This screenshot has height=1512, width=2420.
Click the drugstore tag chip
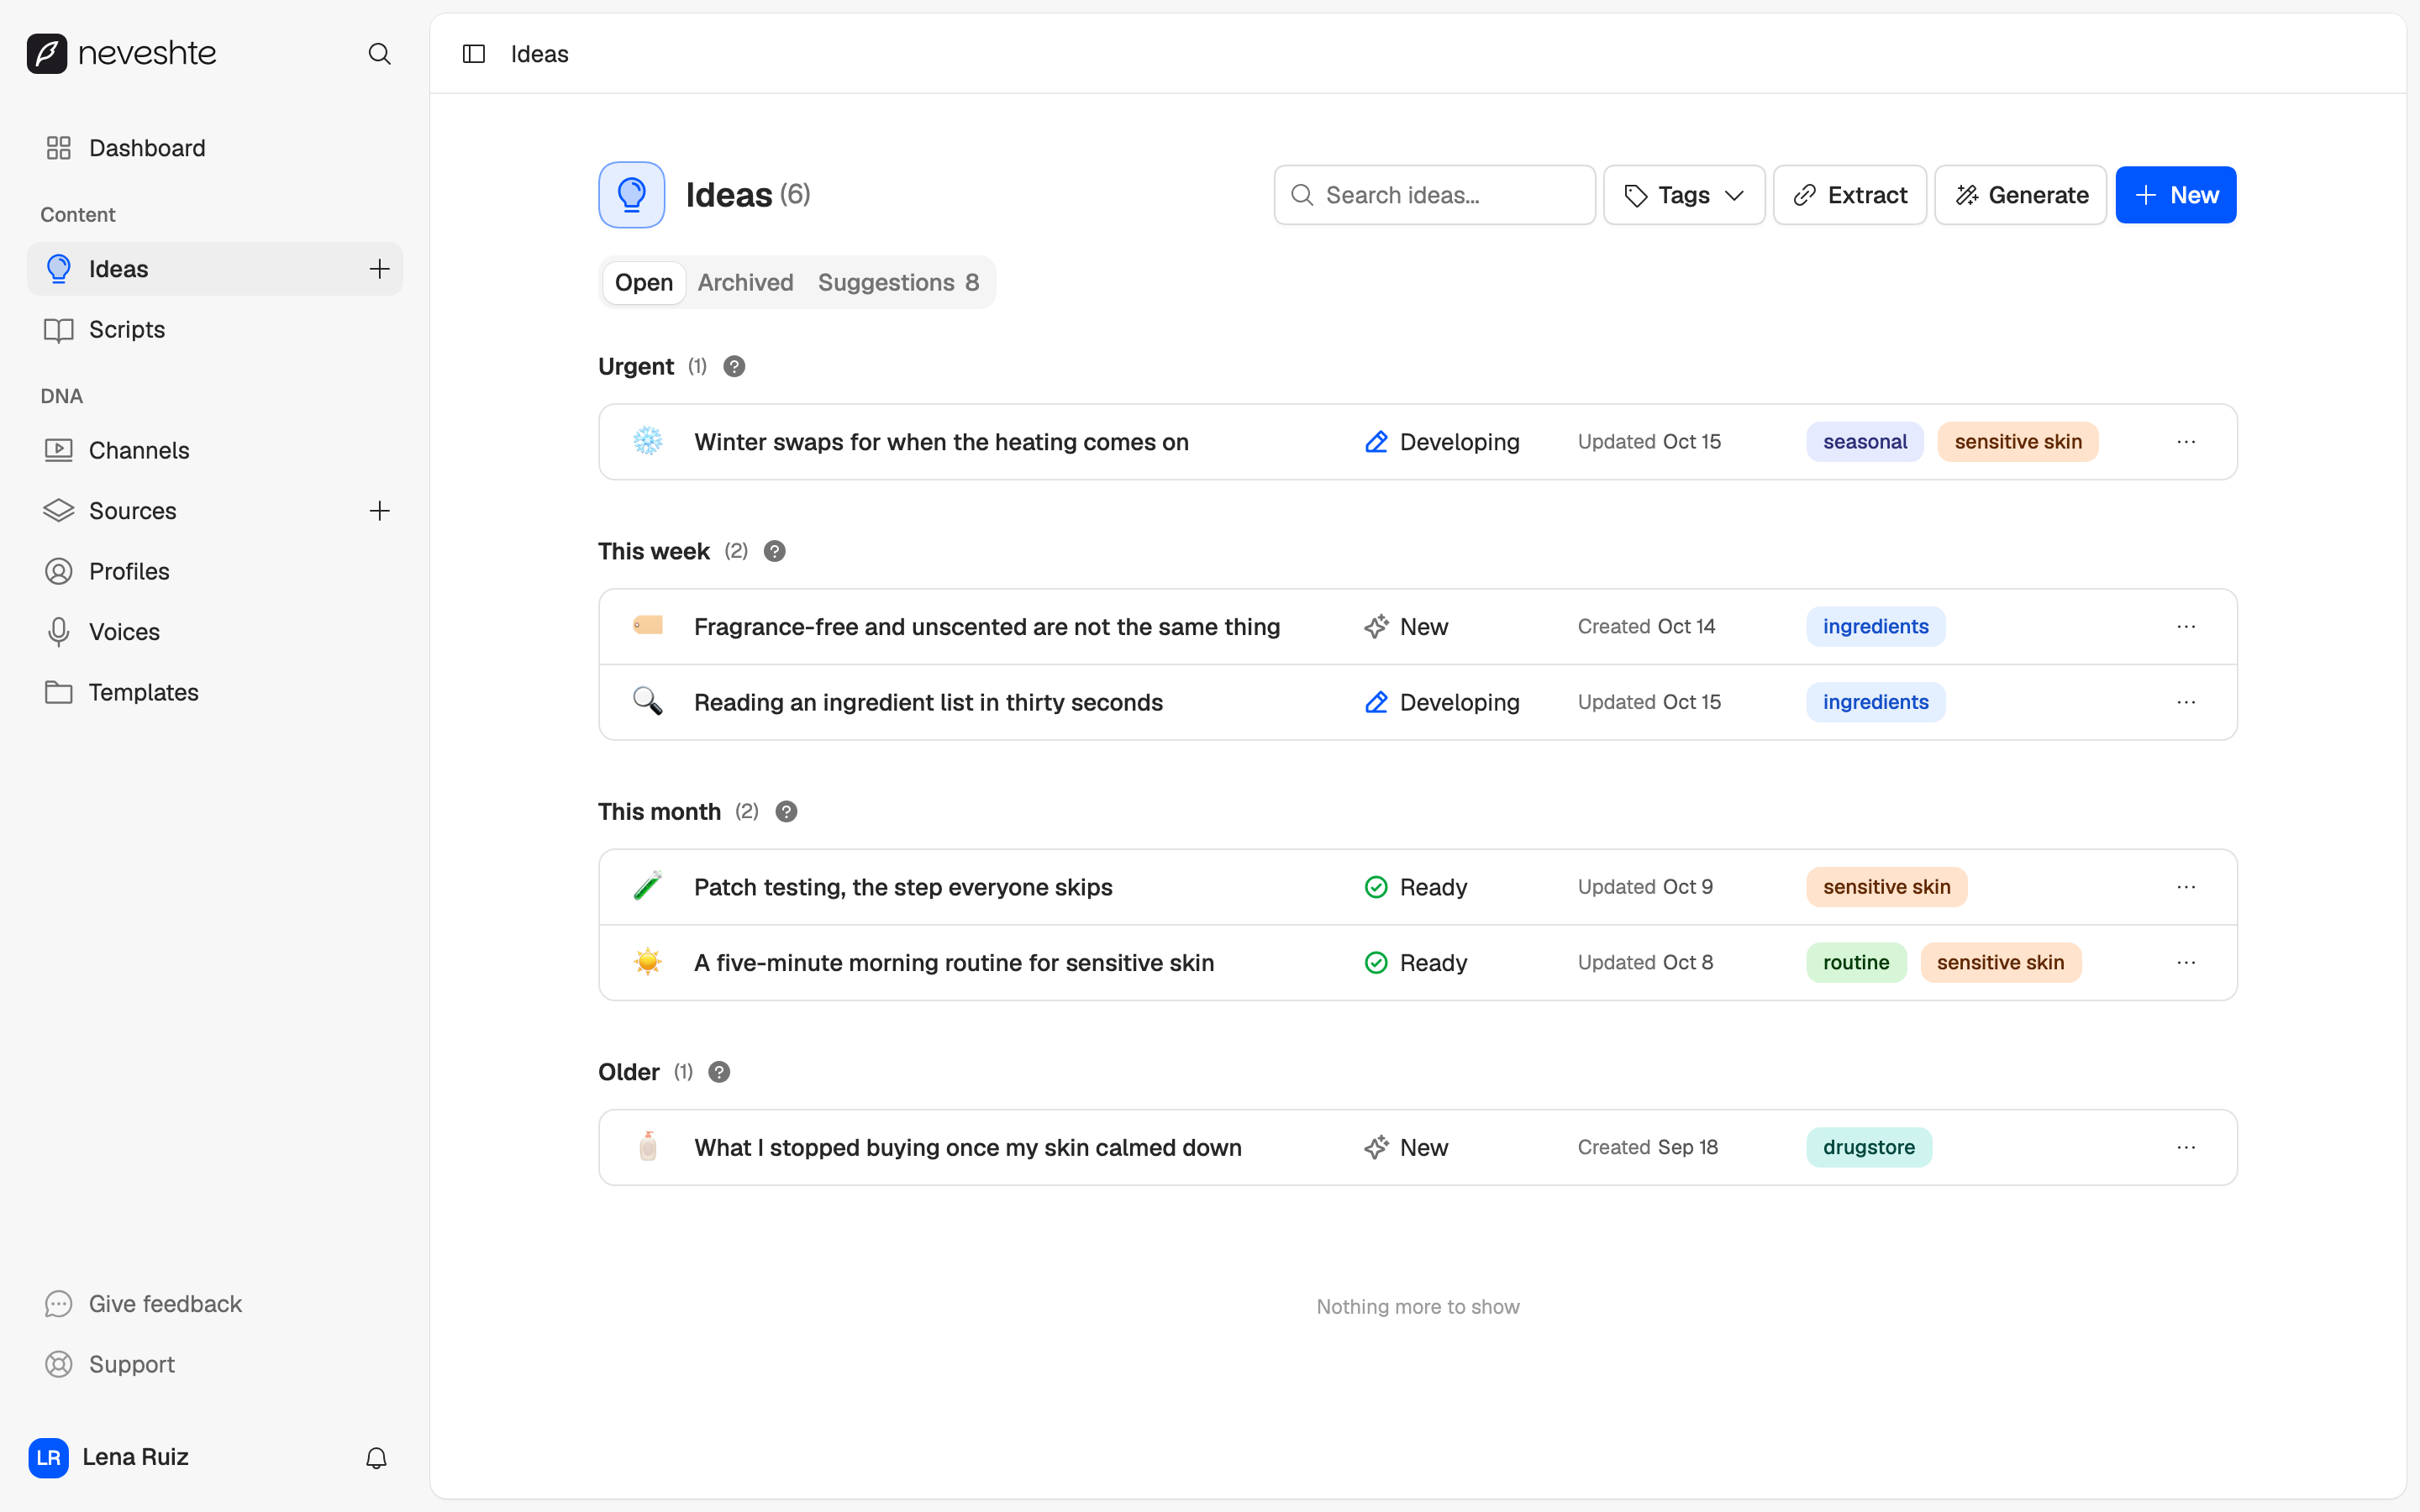tap(1869, 1148)
